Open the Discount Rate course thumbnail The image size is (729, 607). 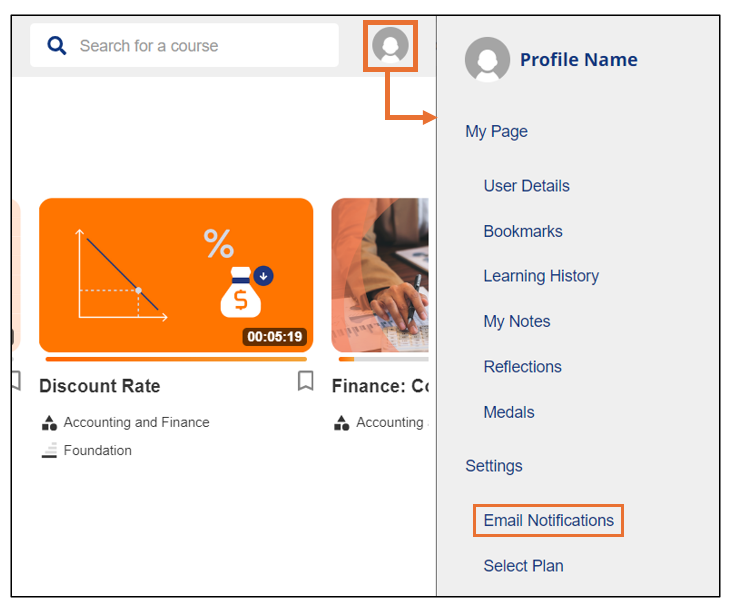tap(176, 274)
